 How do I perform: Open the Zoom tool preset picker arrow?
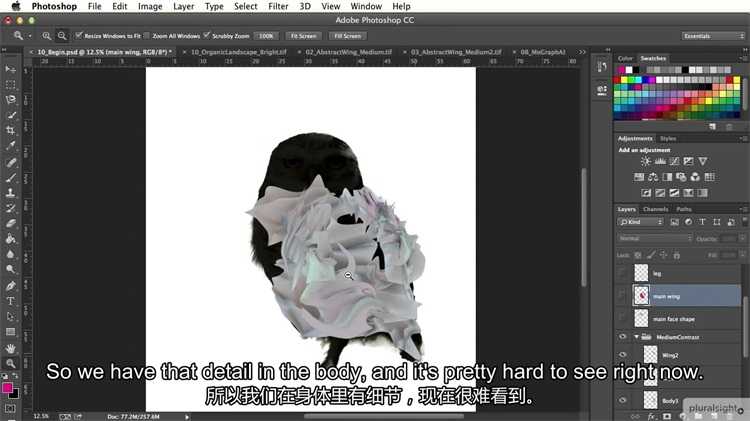tap(30, 36)
